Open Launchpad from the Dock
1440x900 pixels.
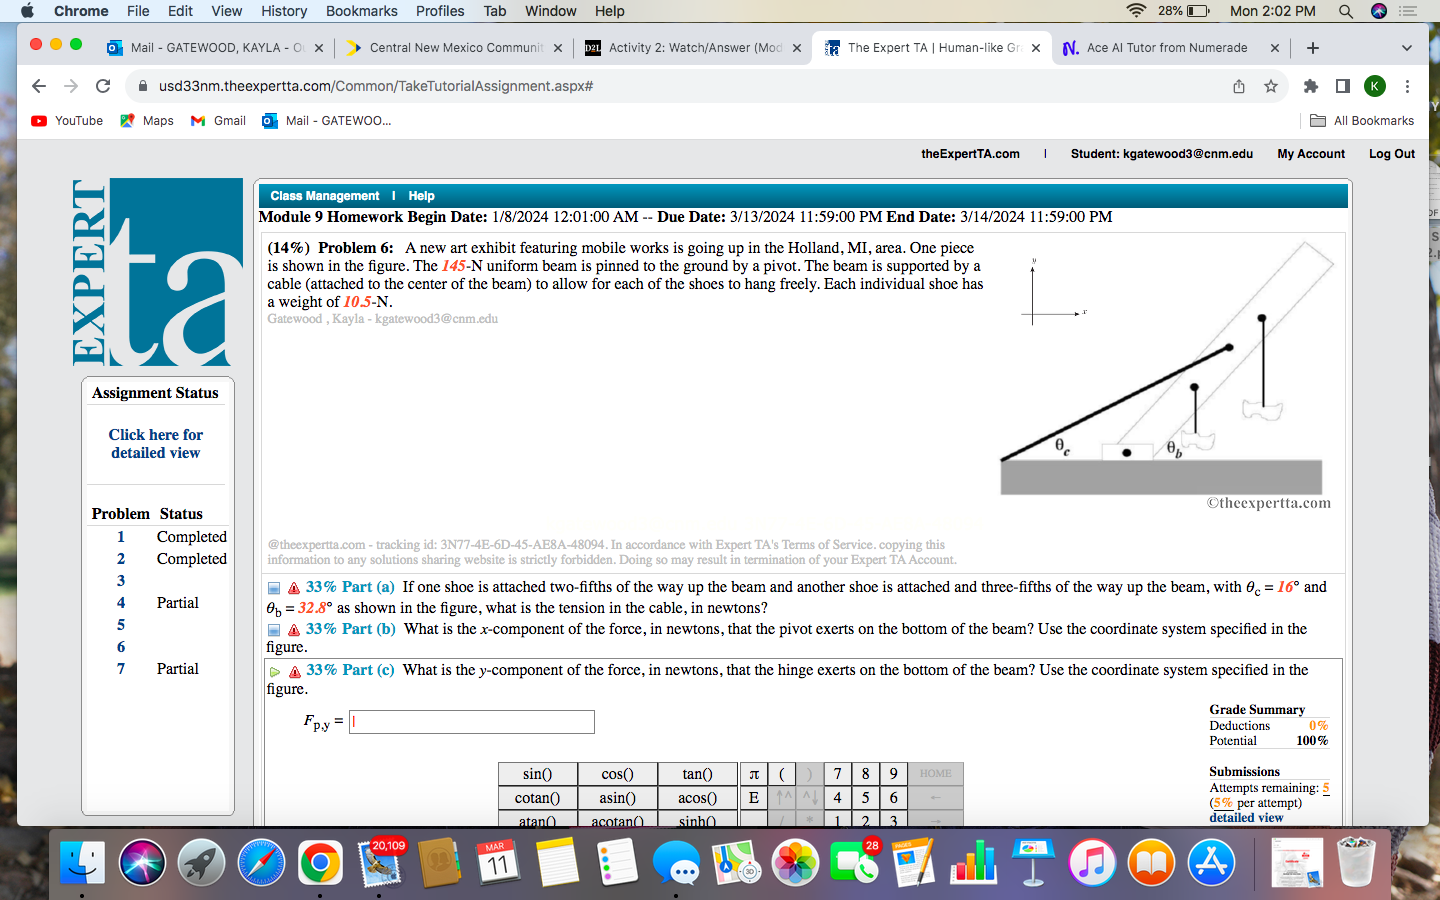pos(201,862)
